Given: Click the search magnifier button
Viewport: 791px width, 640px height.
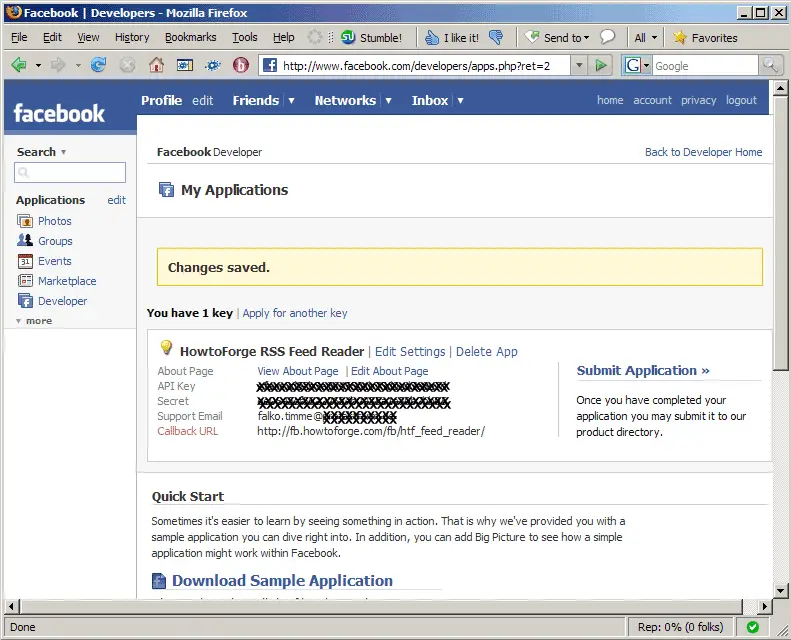Looking at the screenshot, I should point(770,65).
